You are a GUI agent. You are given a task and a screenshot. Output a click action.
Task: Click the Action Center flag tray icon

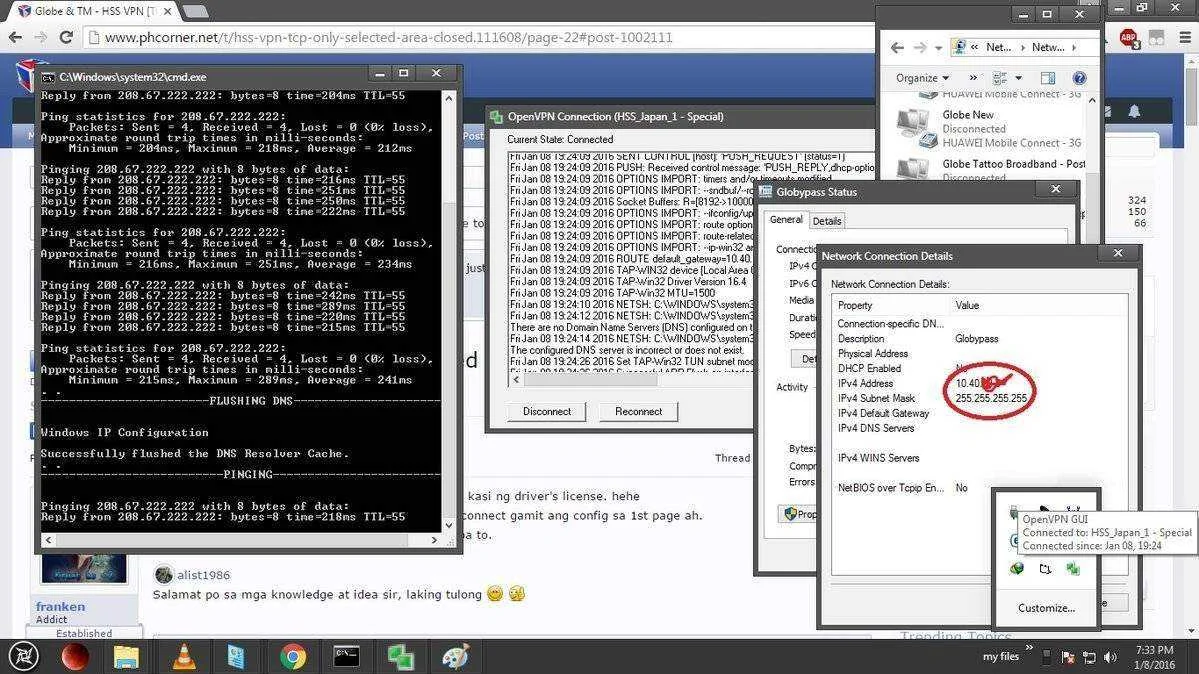tap(1068, 657)
